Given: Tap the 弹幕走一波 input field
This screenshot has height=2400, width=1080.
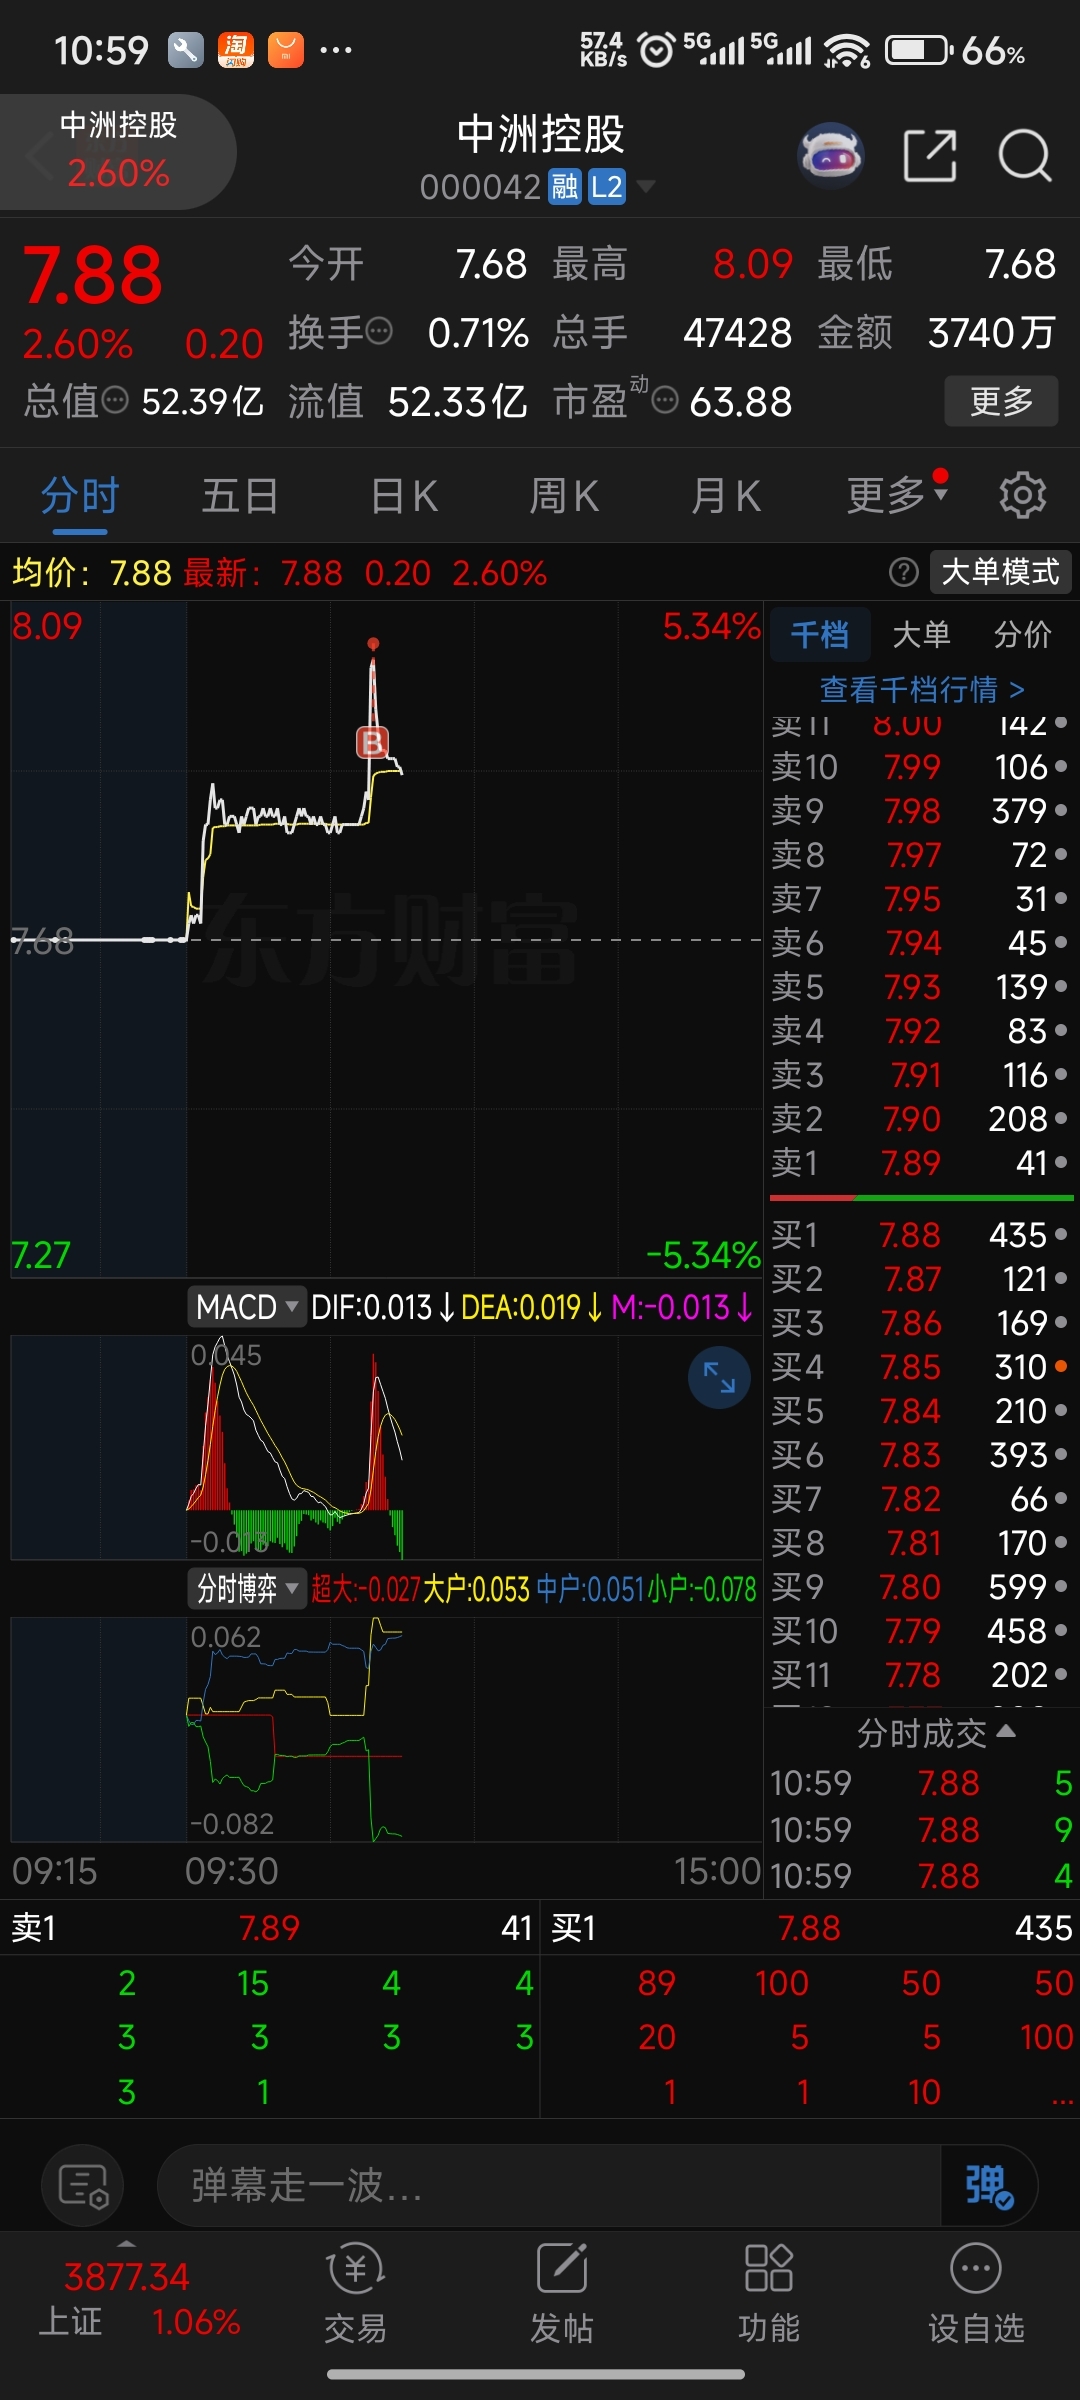Looking at the screenshot, I should click(550, 2185).
